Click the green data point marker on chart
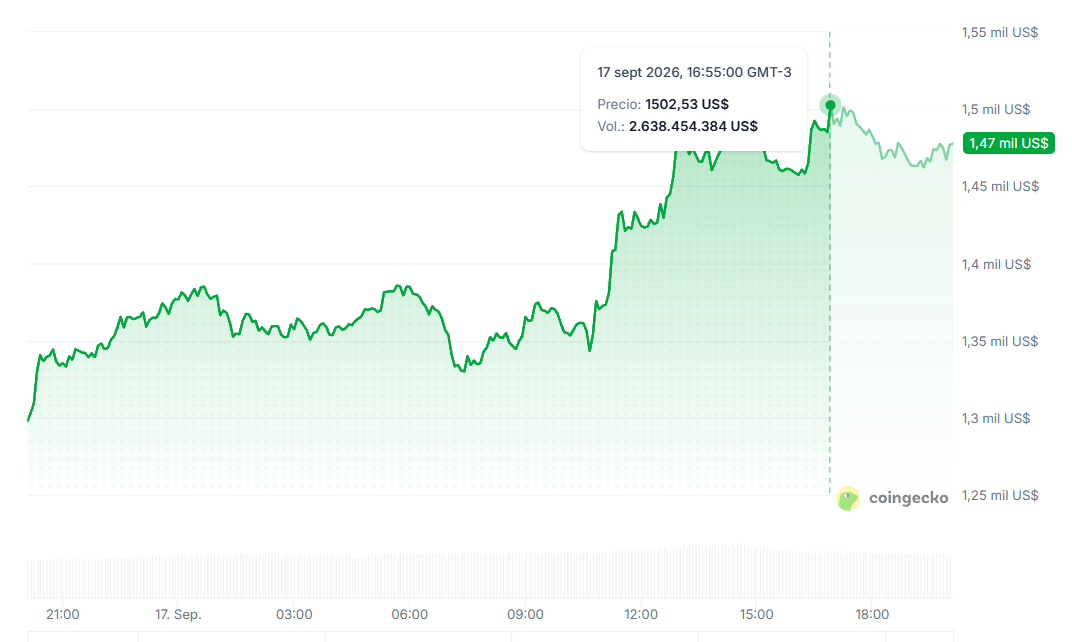Screen dimensions: 1072x642 coord(830,105)
